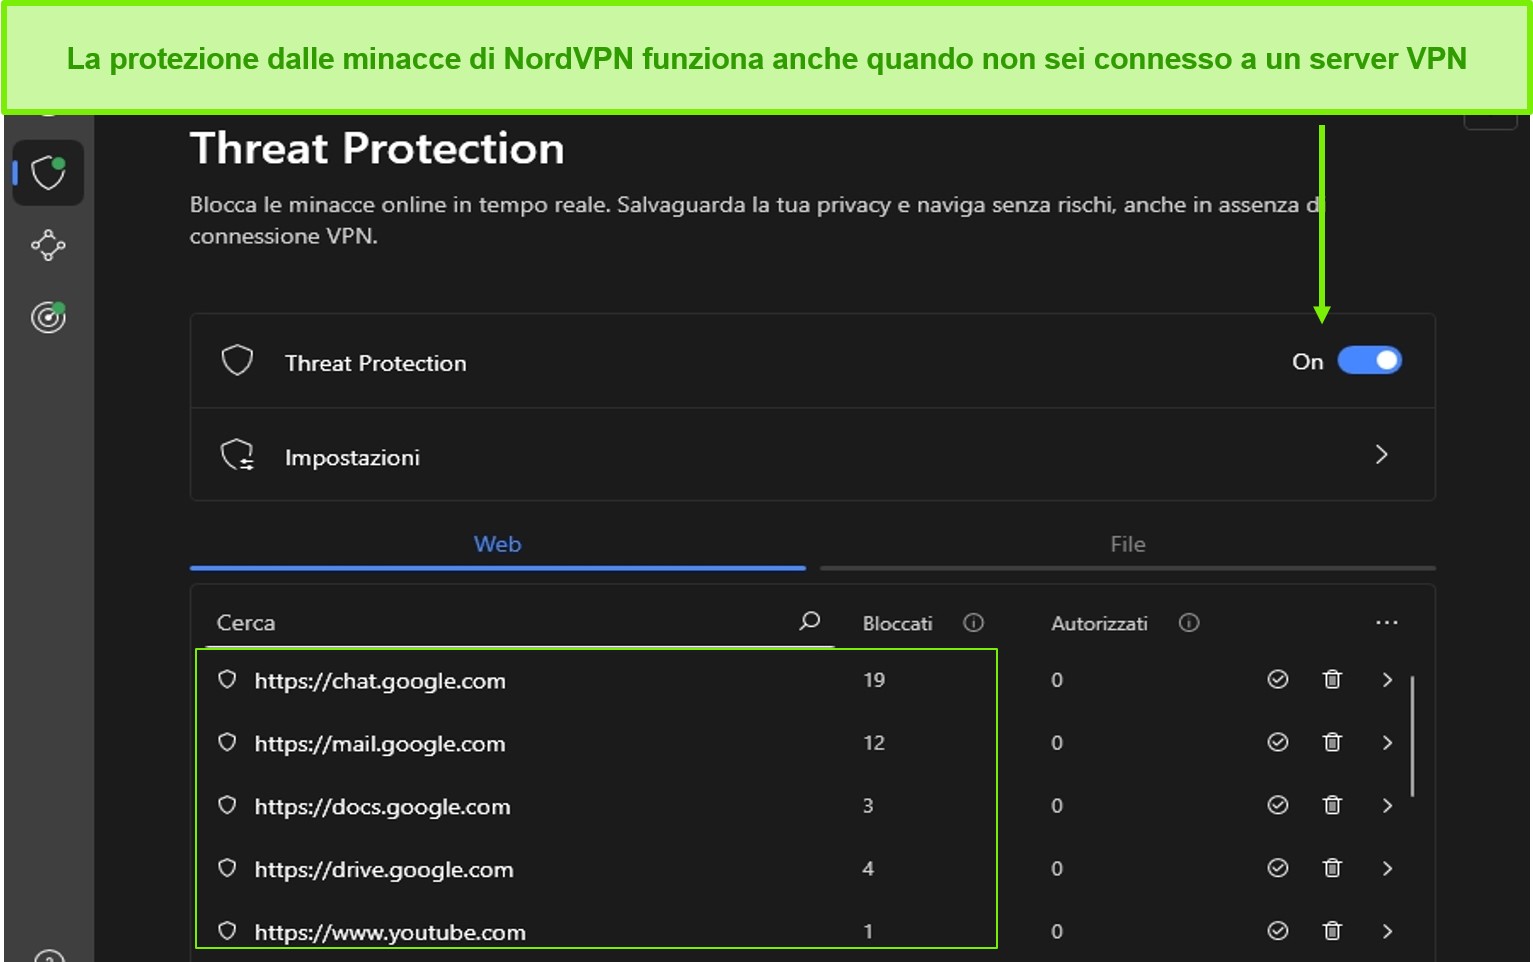Select the Web tab
1533x962 pixels.
(497, 544)
